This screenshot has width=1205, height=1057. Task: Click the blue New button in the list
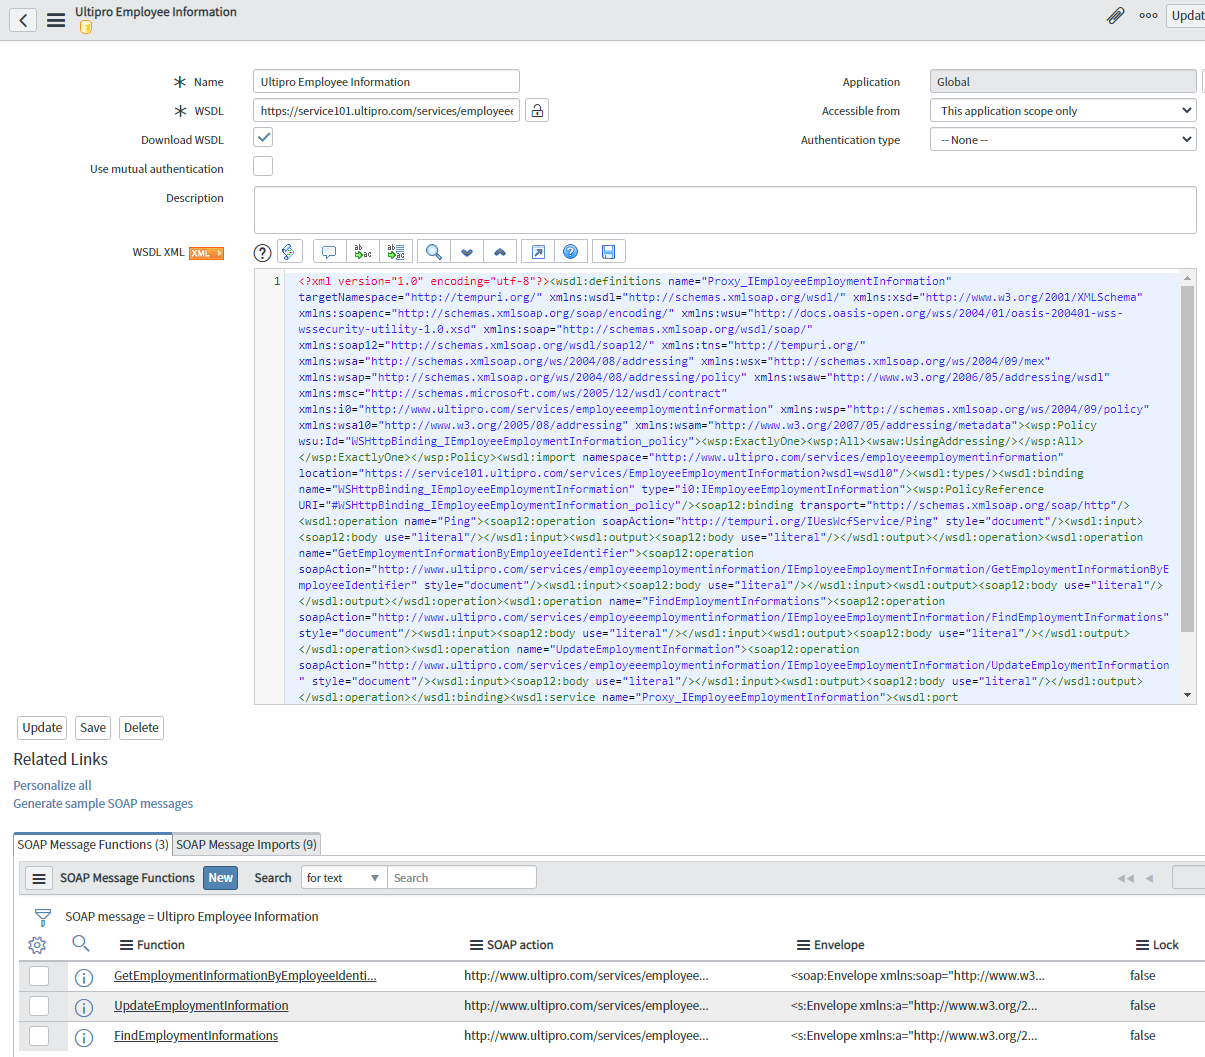point(221,878)
